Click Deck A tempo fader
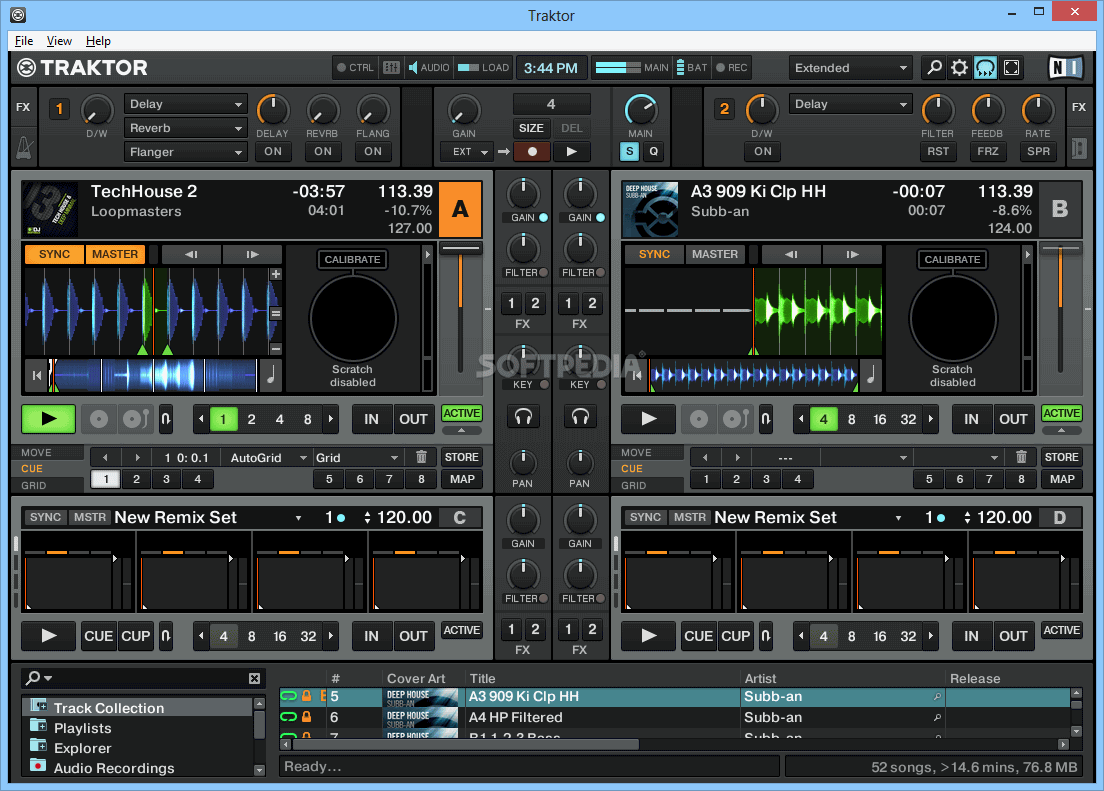Viewport: 1104px width, 791px height. pyautogui.click(x=460, y=248)
